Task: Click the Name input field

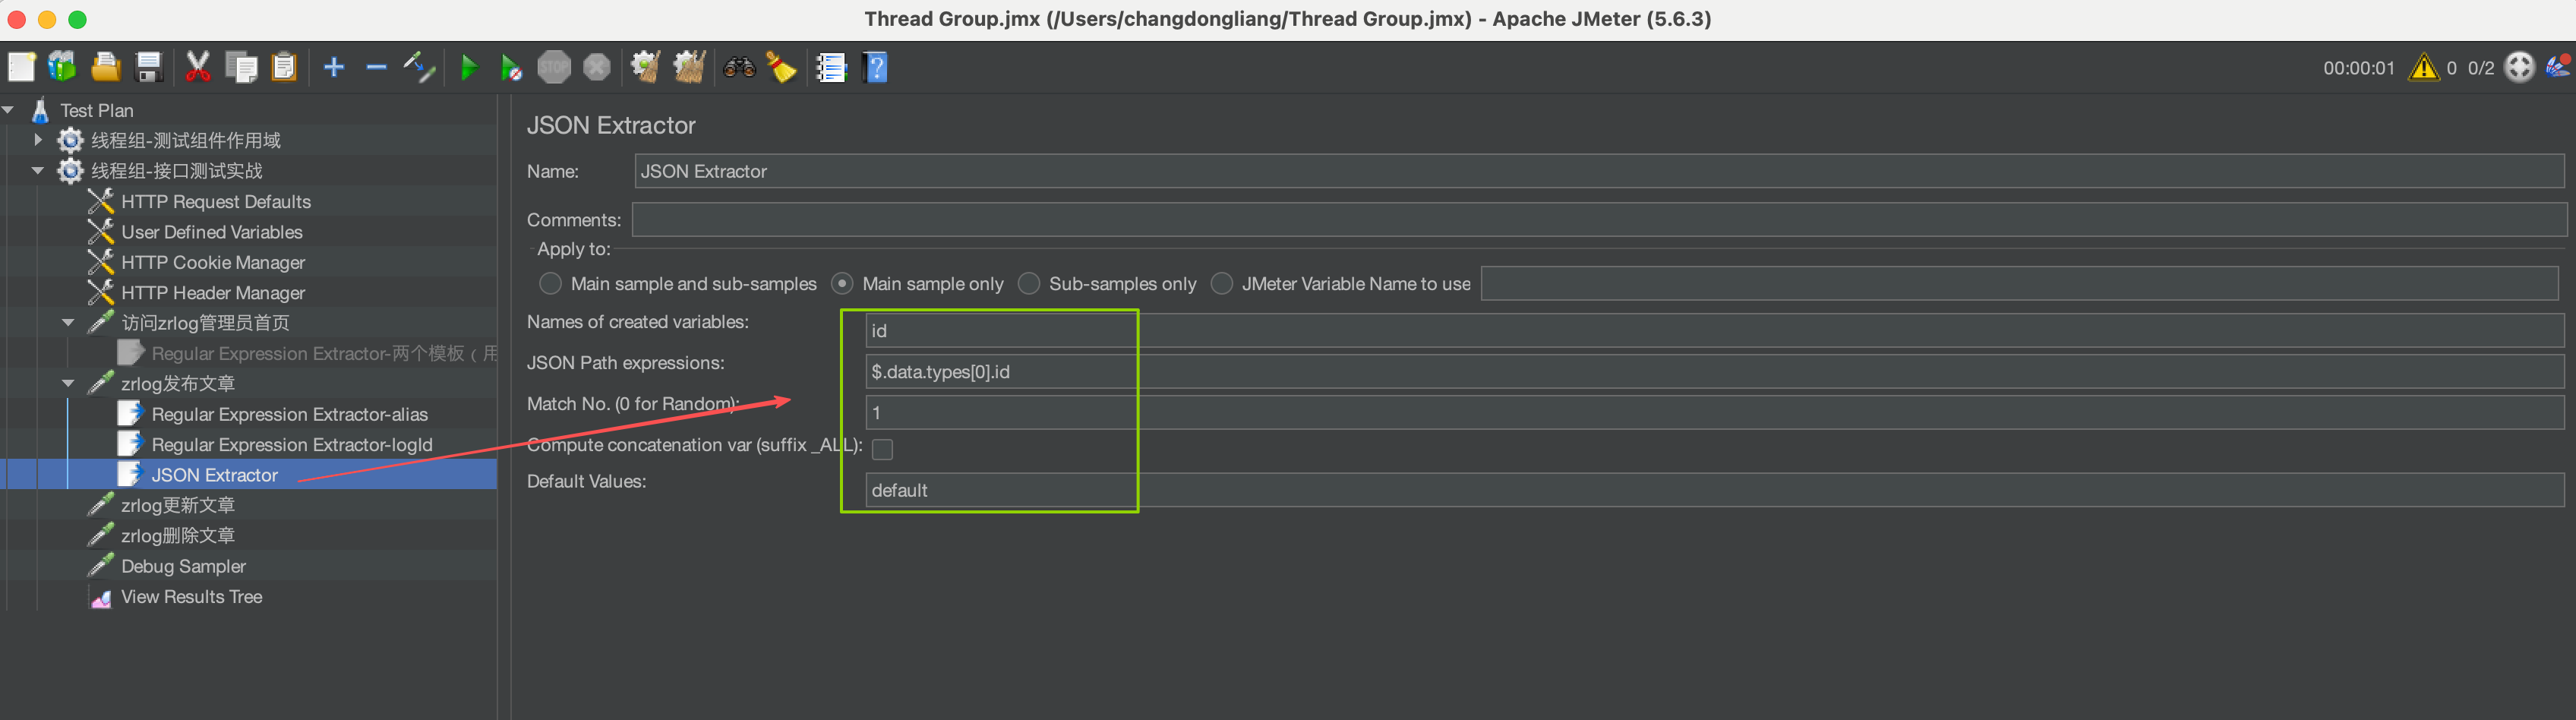Action: click(x=1599, y=171)
